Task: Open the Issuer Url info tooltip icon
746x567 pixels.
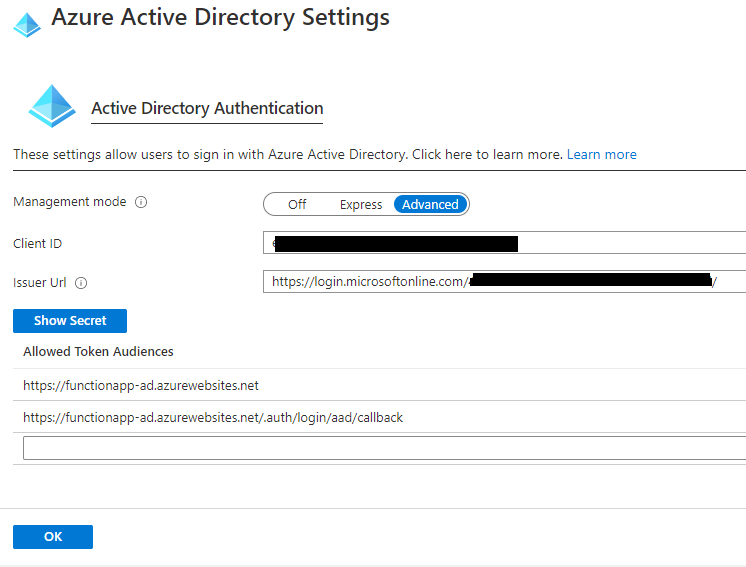Action: click(x=81, y=283)
